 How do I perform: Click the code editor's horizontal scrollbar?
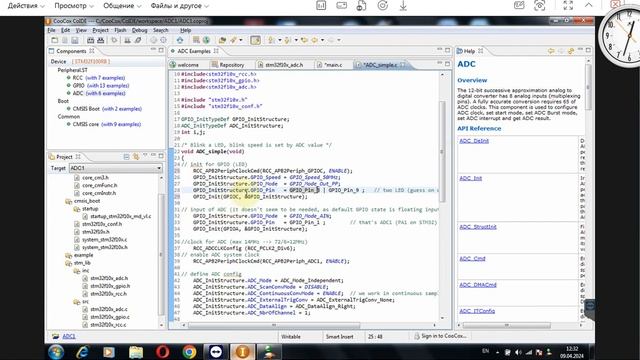click(274, 325)
